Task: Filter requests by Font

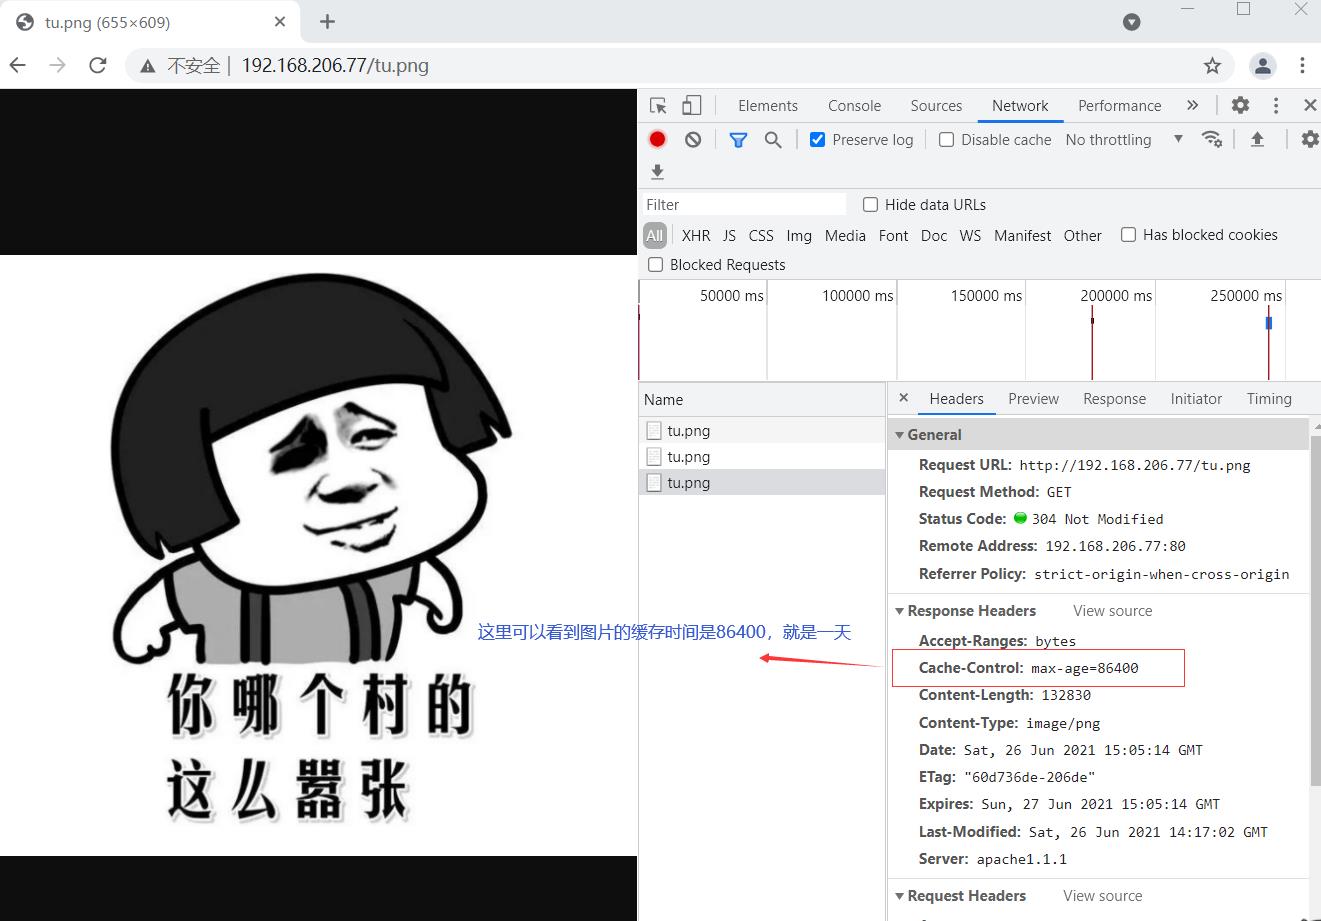Action: pyautogui.click(x=893, y=235)
